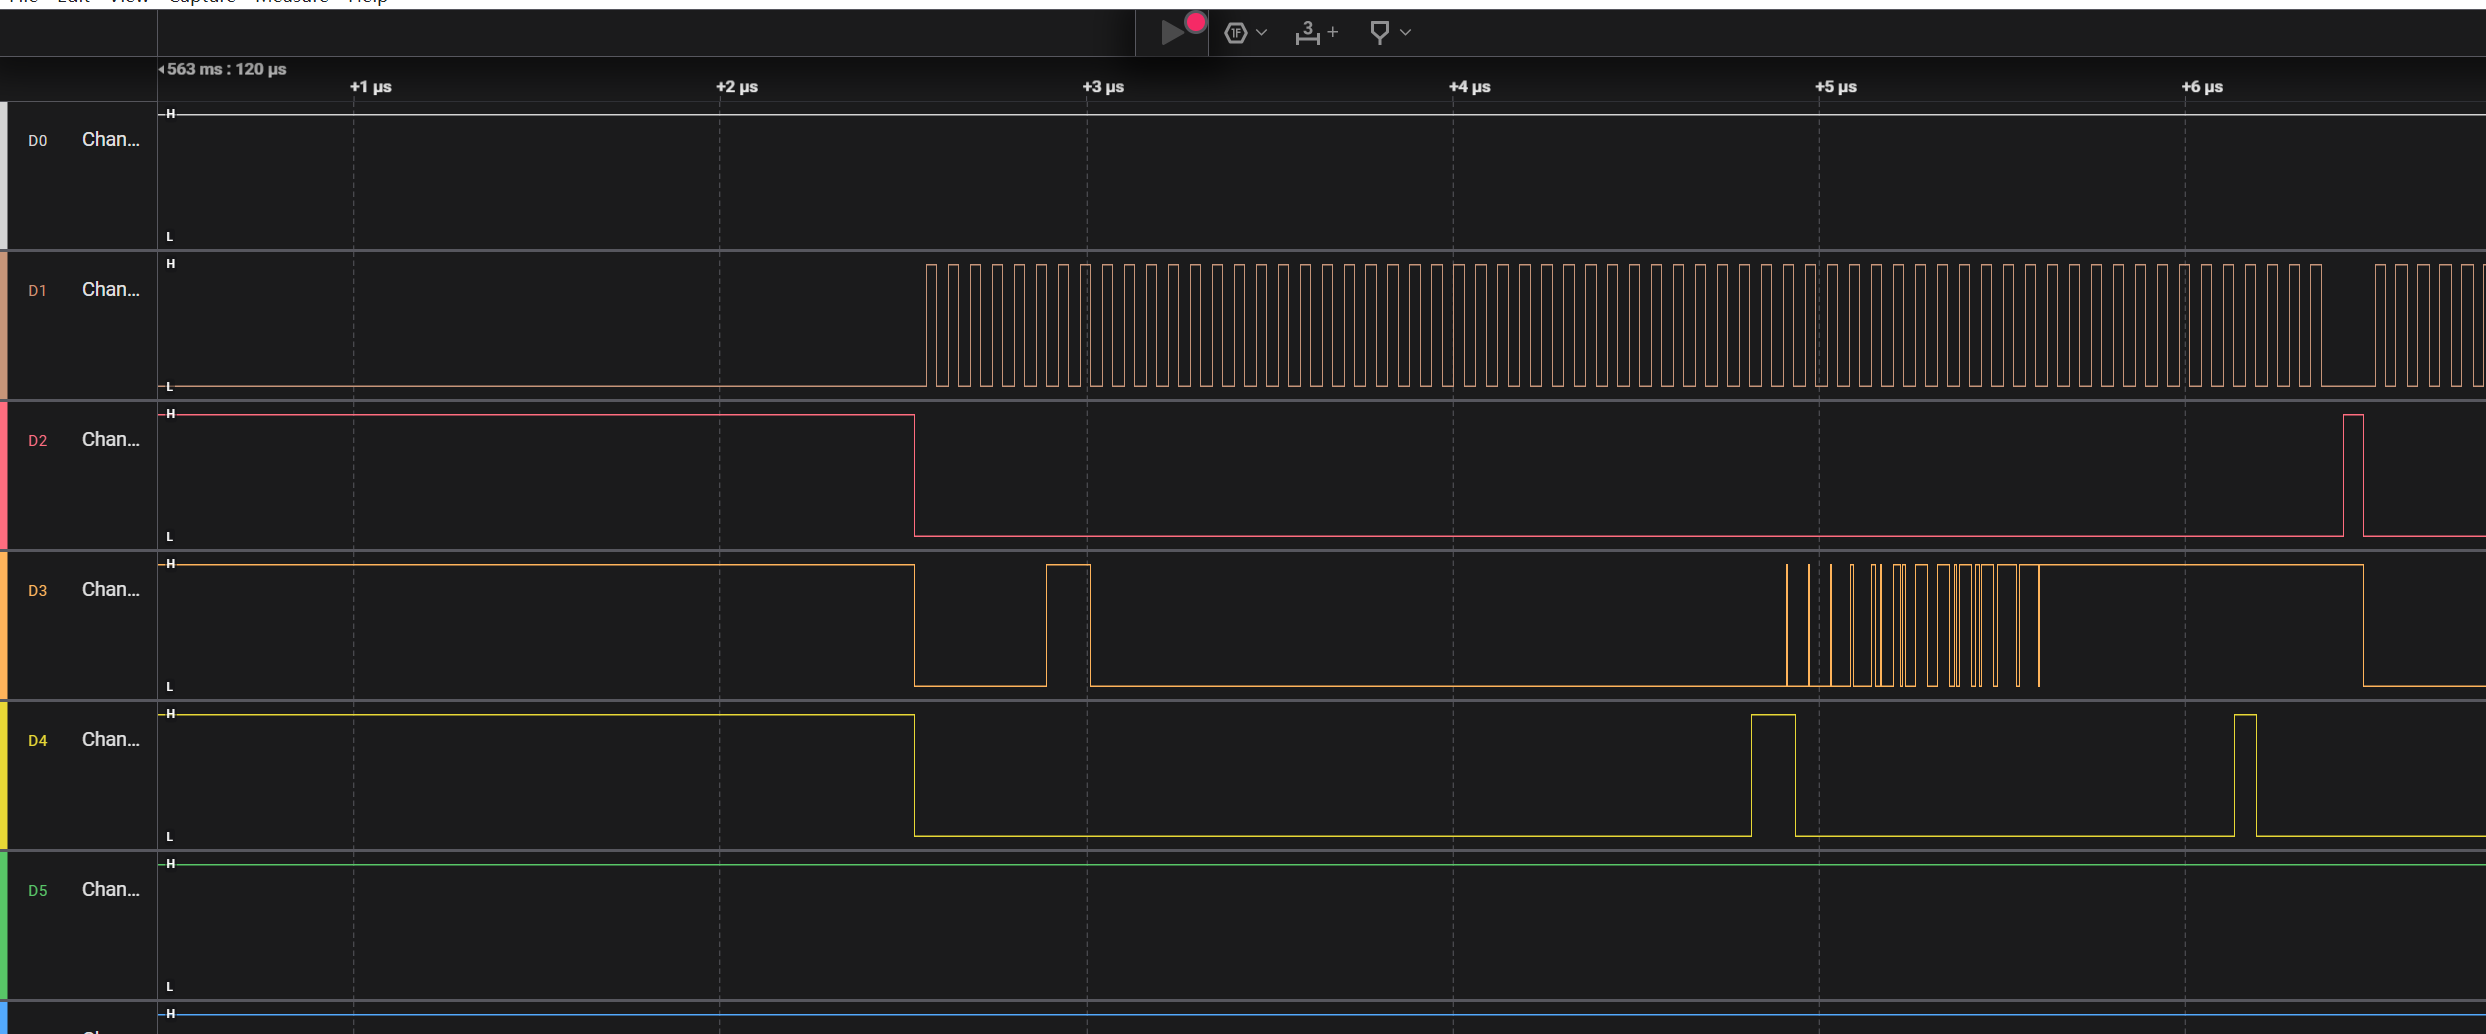The image size is (2486, 1034).
Task: Click the +1 µs ruler label
Action: click(x=370, y=87)
